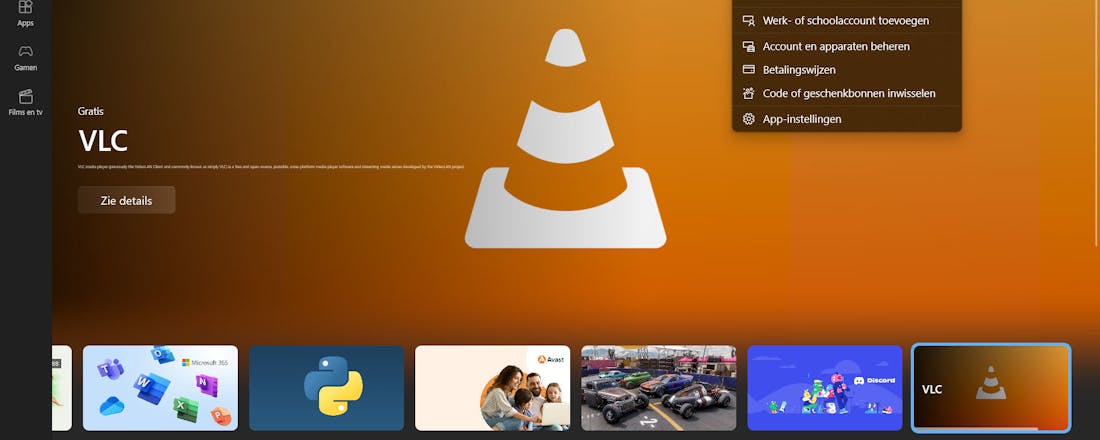Click the VLC title heading
This screenshot has height=440, width=1100.
(103, 141)
